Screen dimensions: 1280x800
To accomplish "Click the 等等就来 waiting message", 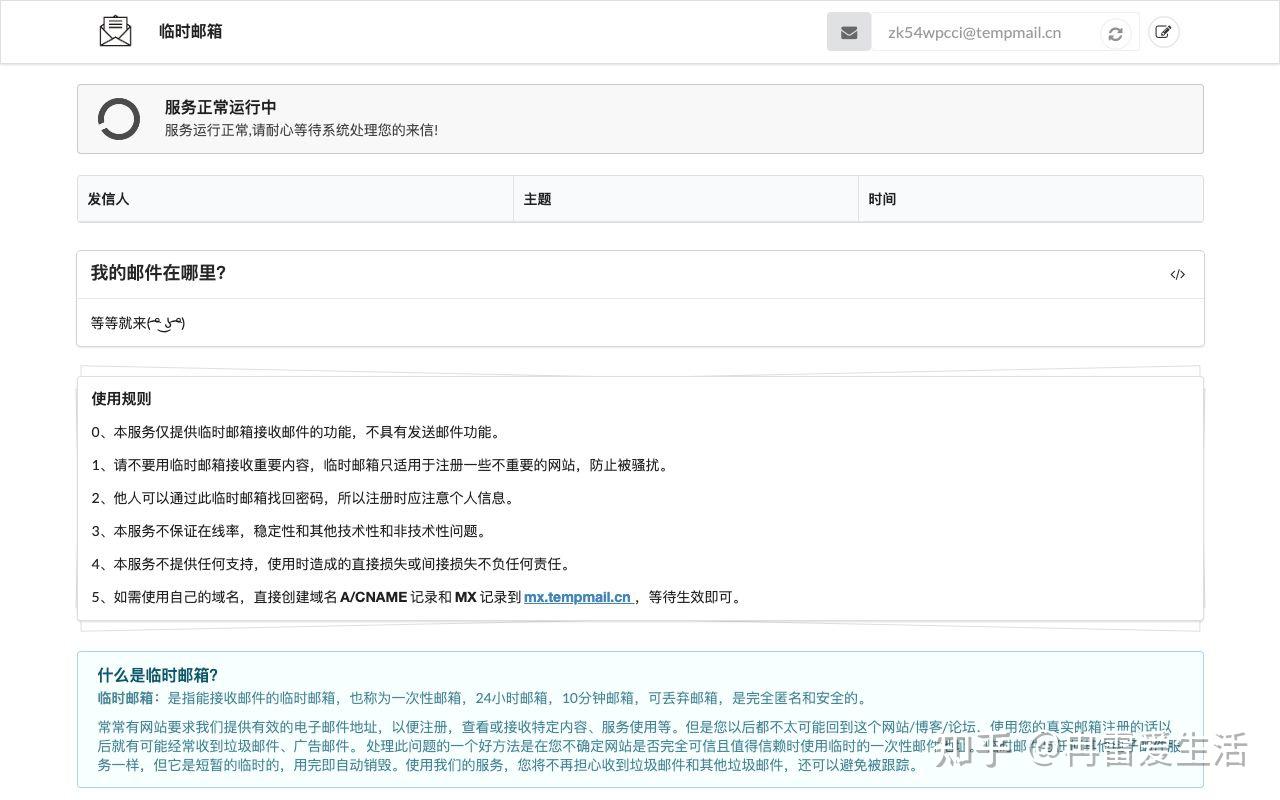I will [138, 322].
